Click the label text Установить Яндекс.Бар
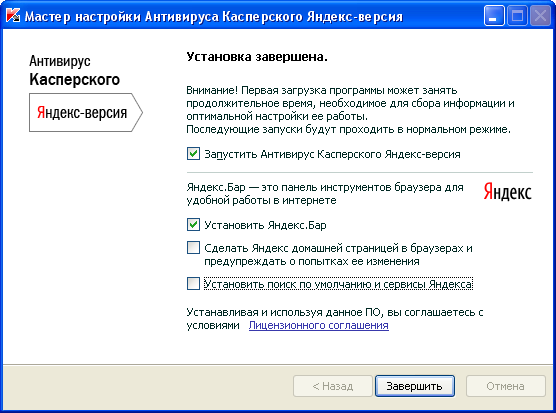This screenshot has height=413, width=556. [265, 225]
